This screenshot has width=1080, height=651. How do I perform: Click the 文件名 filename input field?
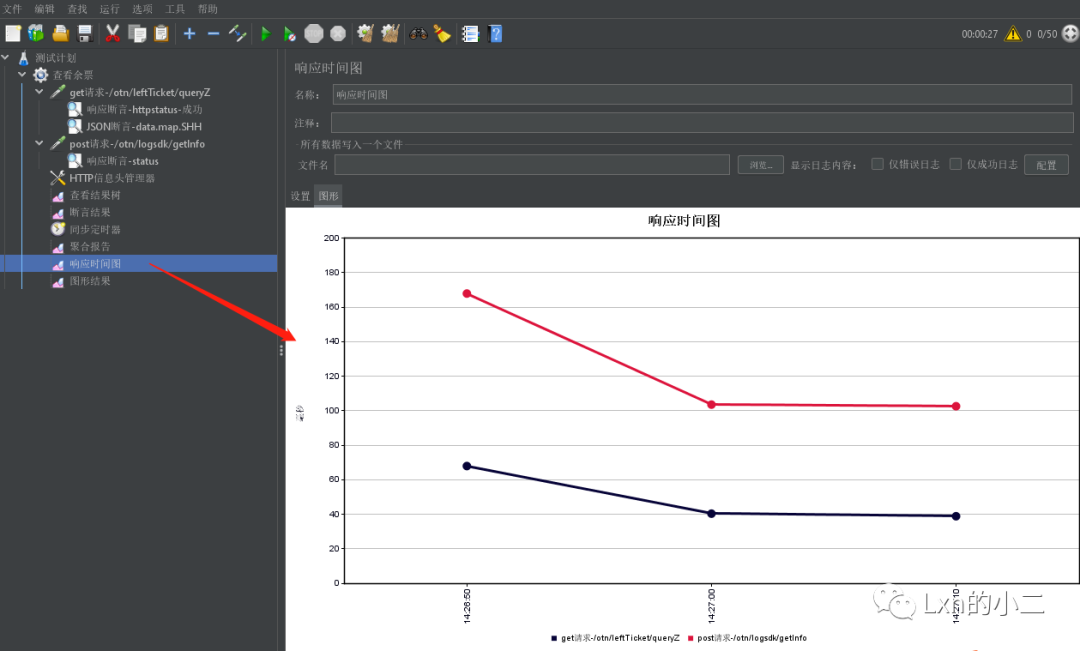click(x=532, y=165)
